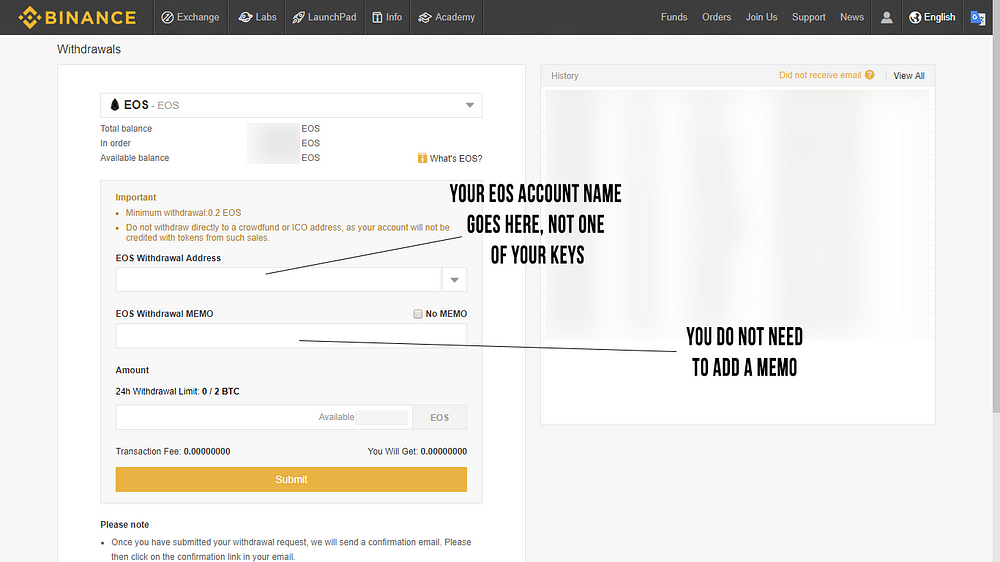This screenshot has height=562, width=1000.
Task: Open Binance Academy
Action: point(447,17)
